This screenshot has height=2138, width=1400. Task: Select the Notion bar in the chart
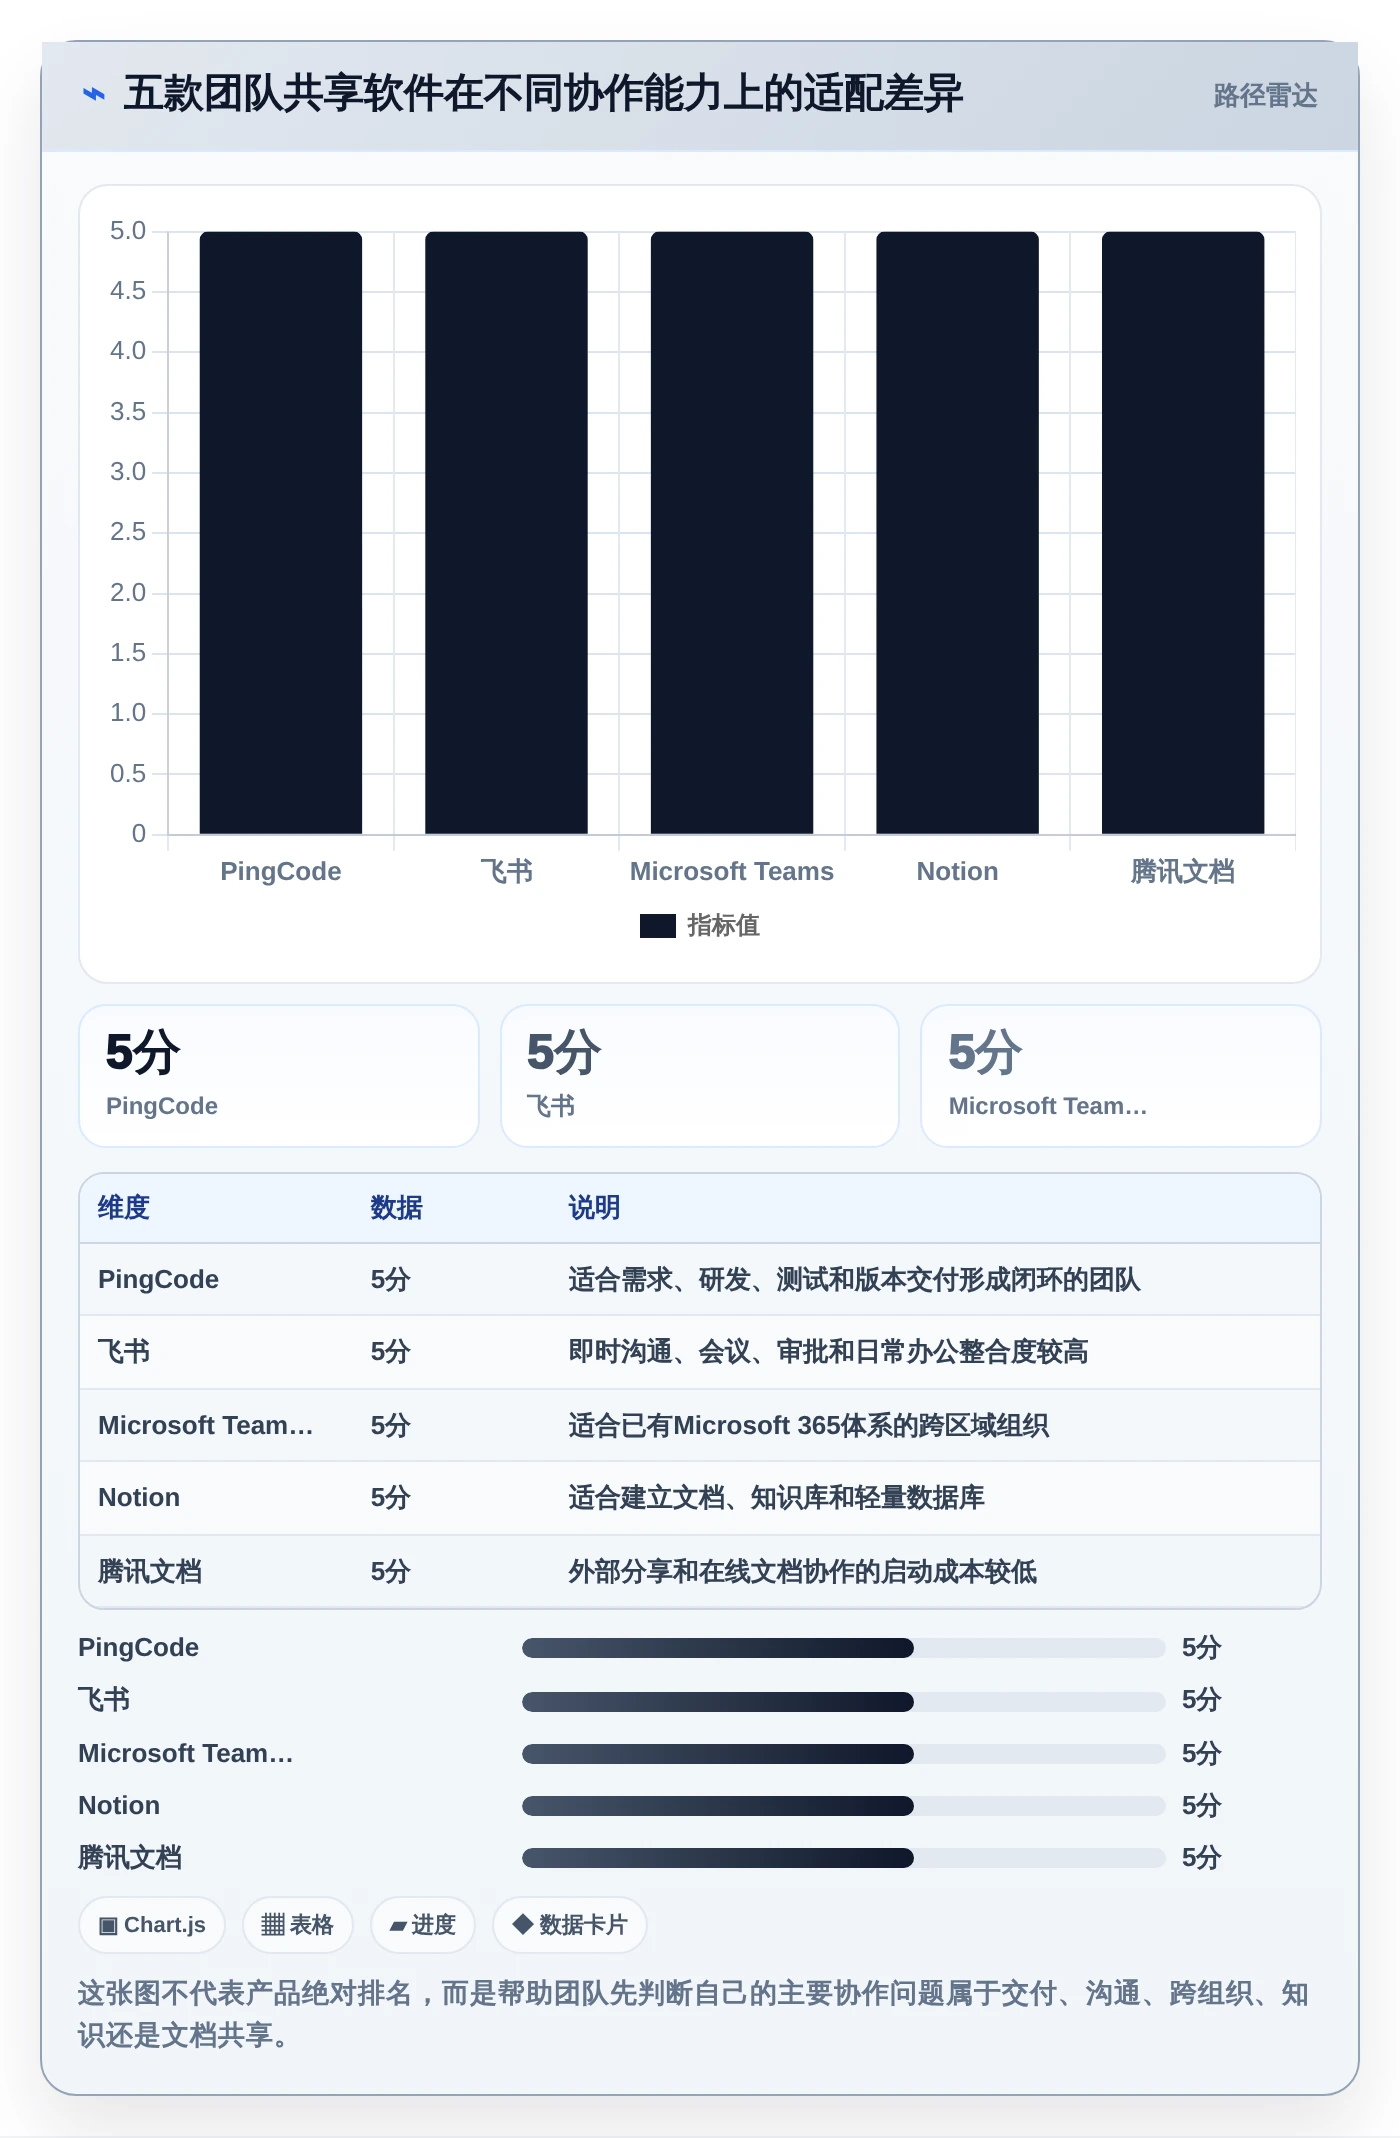click(x=957, y=532)
